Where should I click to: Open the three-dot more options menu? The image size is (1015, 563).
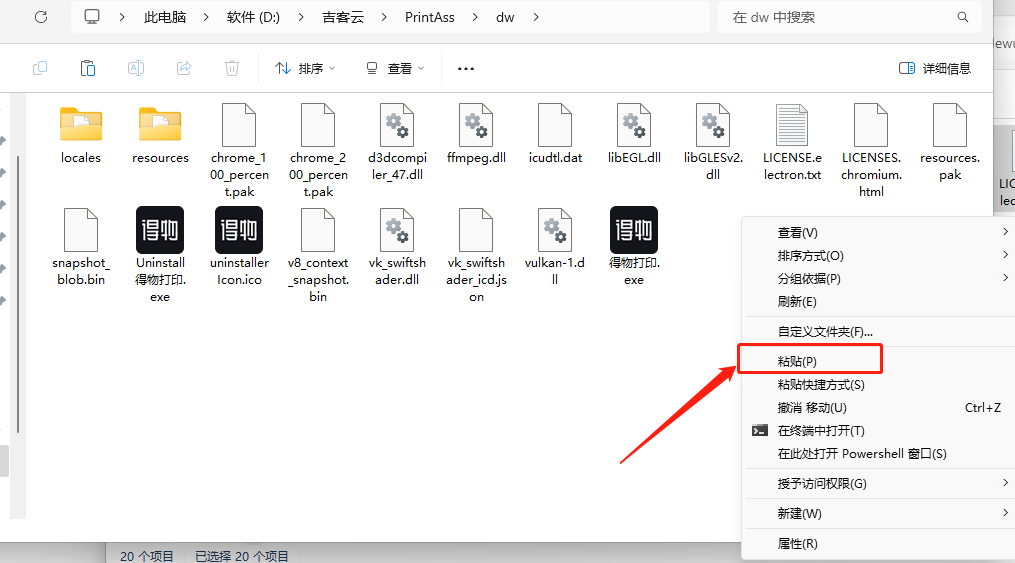[x=465, y=69]
